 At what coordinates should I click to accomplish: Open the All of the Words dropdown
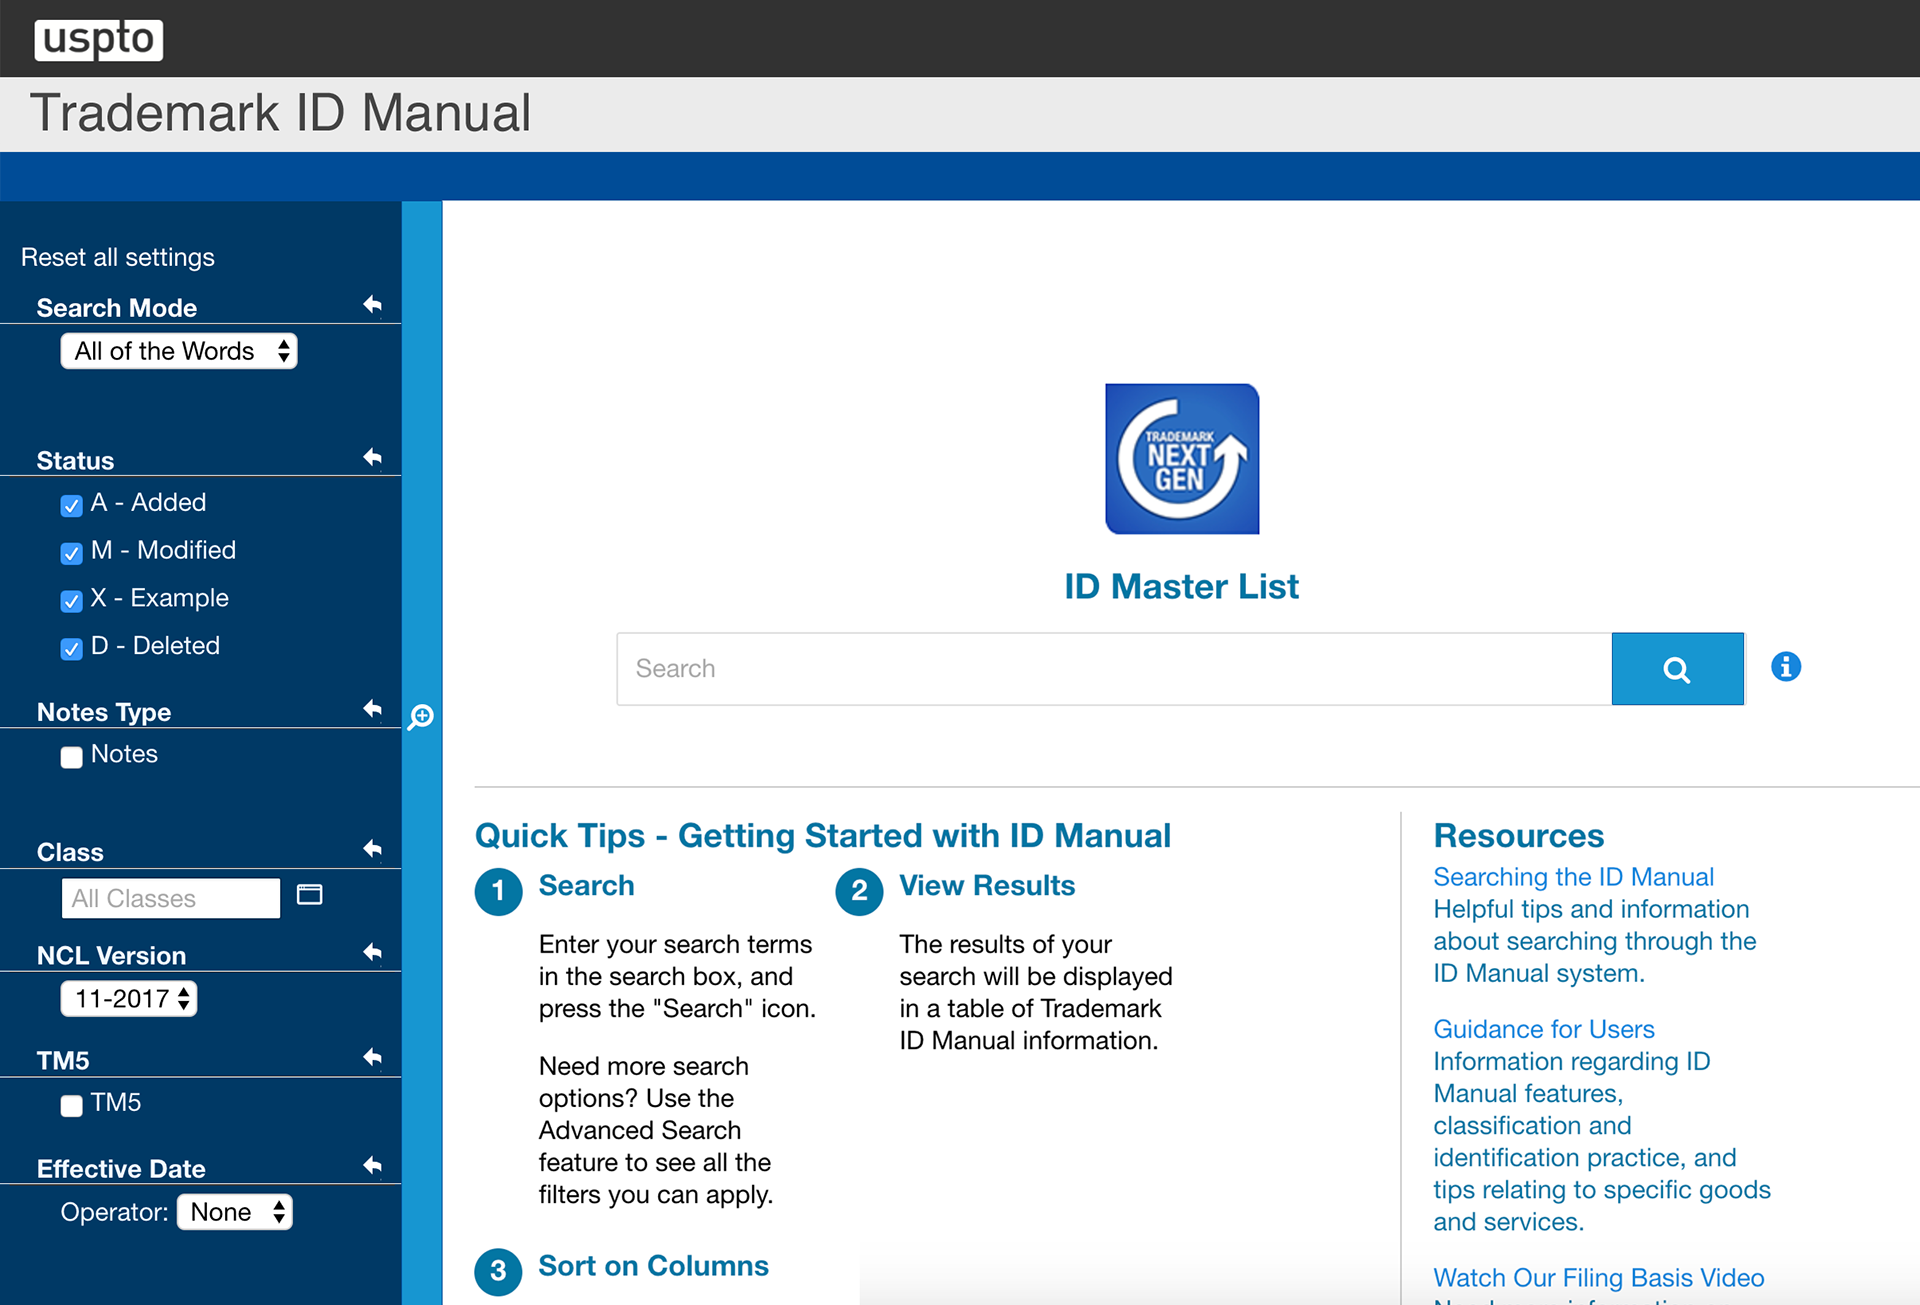coord(179,351)
